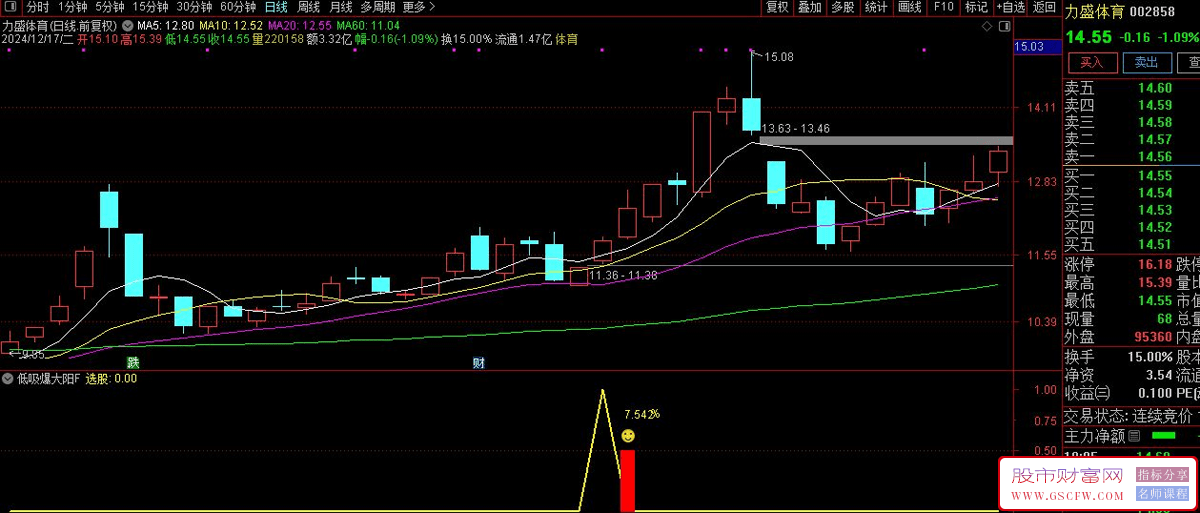This screenshot has height=513, width=1200.
Task: Open 多周期 multi-period view
Action: [379, 6]
